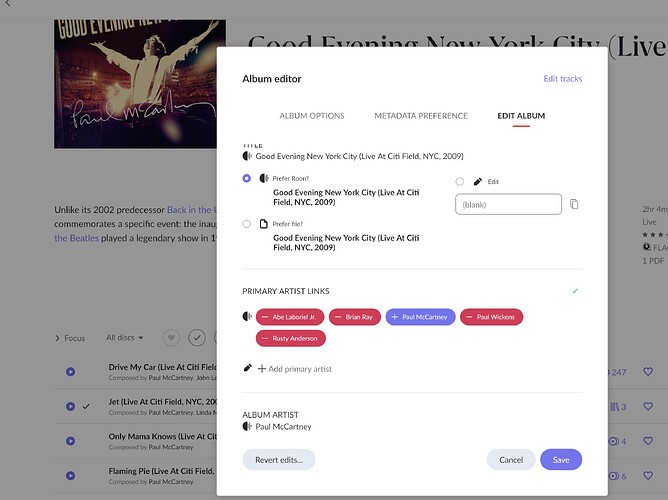Viewport: 668px width, 500px height.
Task: Click the Save button
Action: coord(561,460)
